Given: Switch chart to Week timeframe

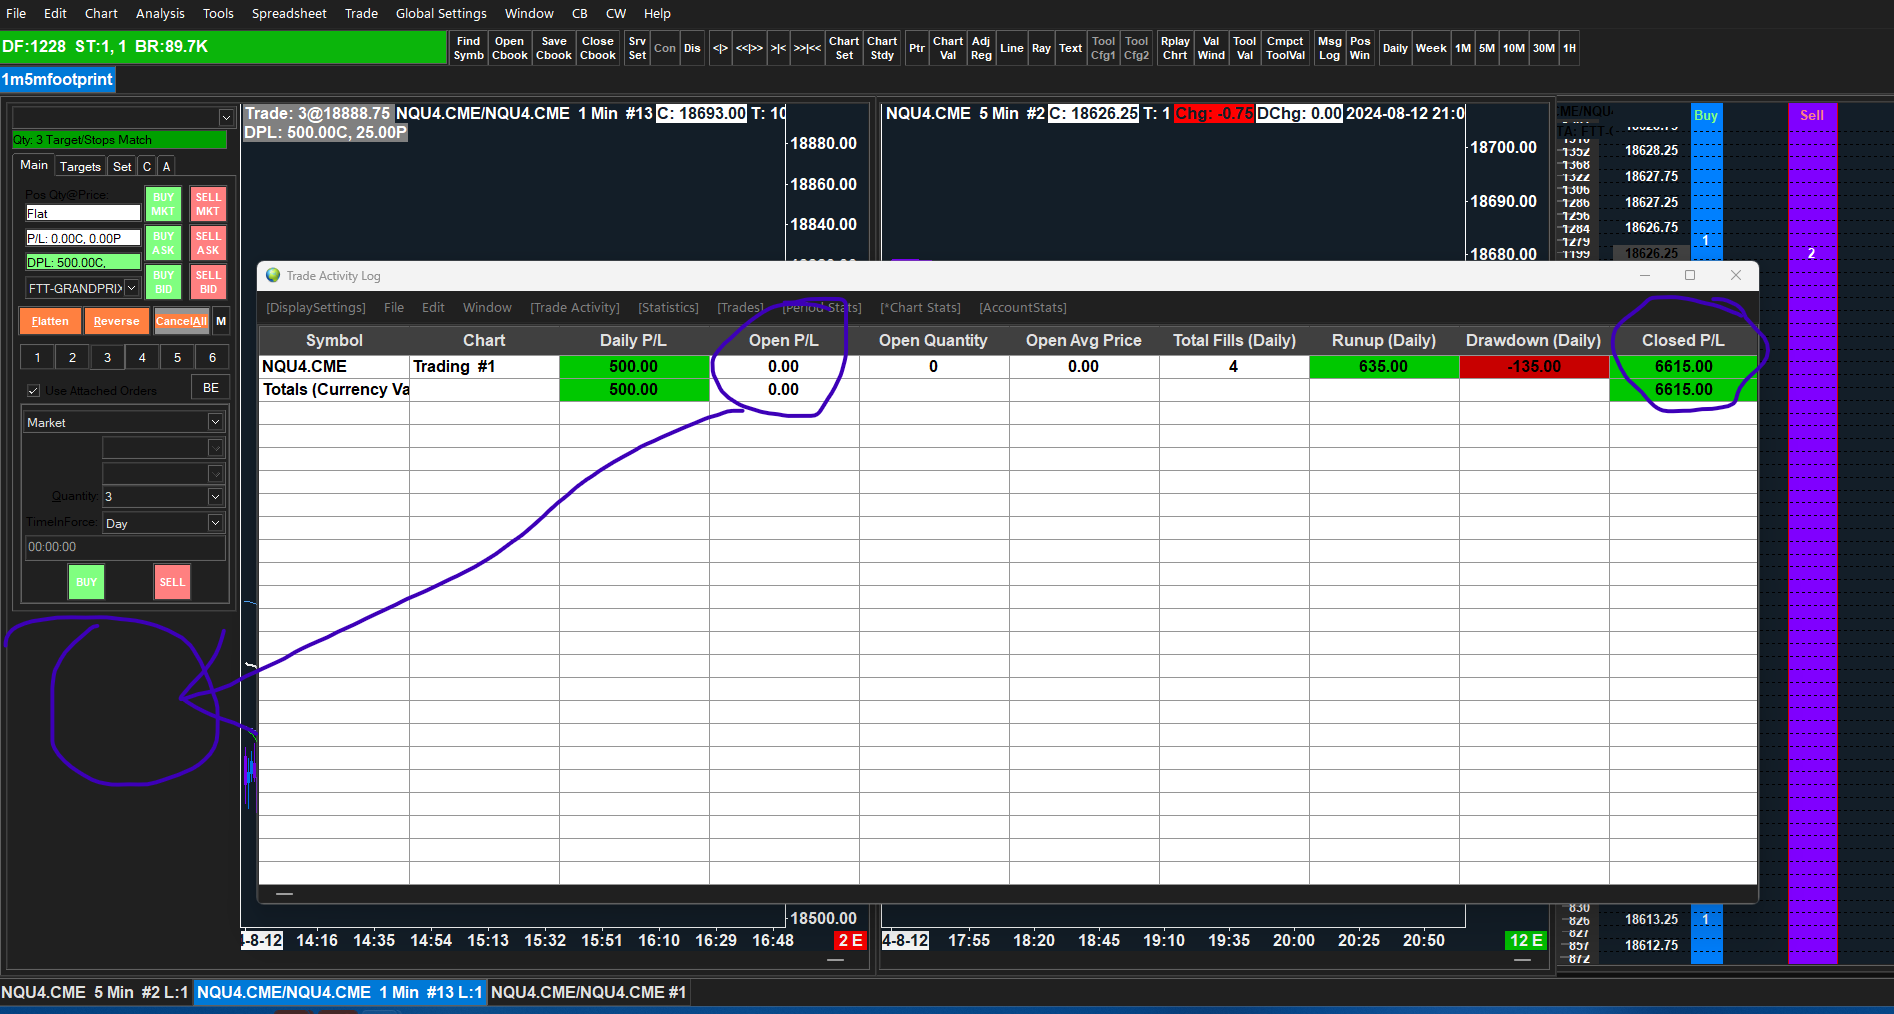Looking at the screenshot, I should 1431,48.
